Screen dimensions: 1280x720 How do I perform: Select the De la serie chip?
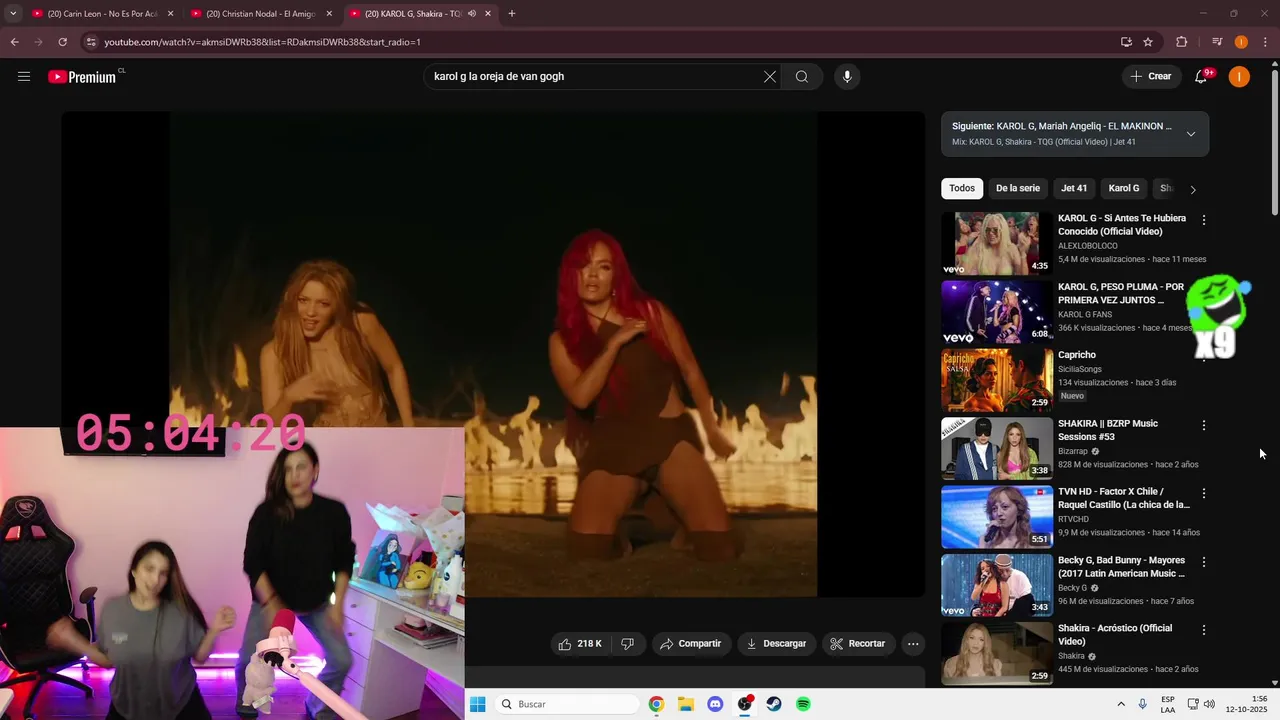1018,188
